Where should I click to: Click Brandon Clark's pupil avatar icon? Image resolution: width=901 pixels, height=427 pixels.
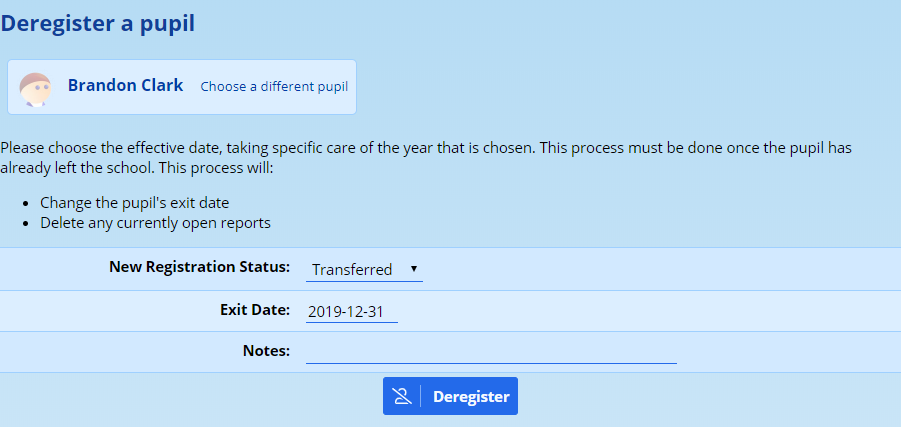point(36,88)
